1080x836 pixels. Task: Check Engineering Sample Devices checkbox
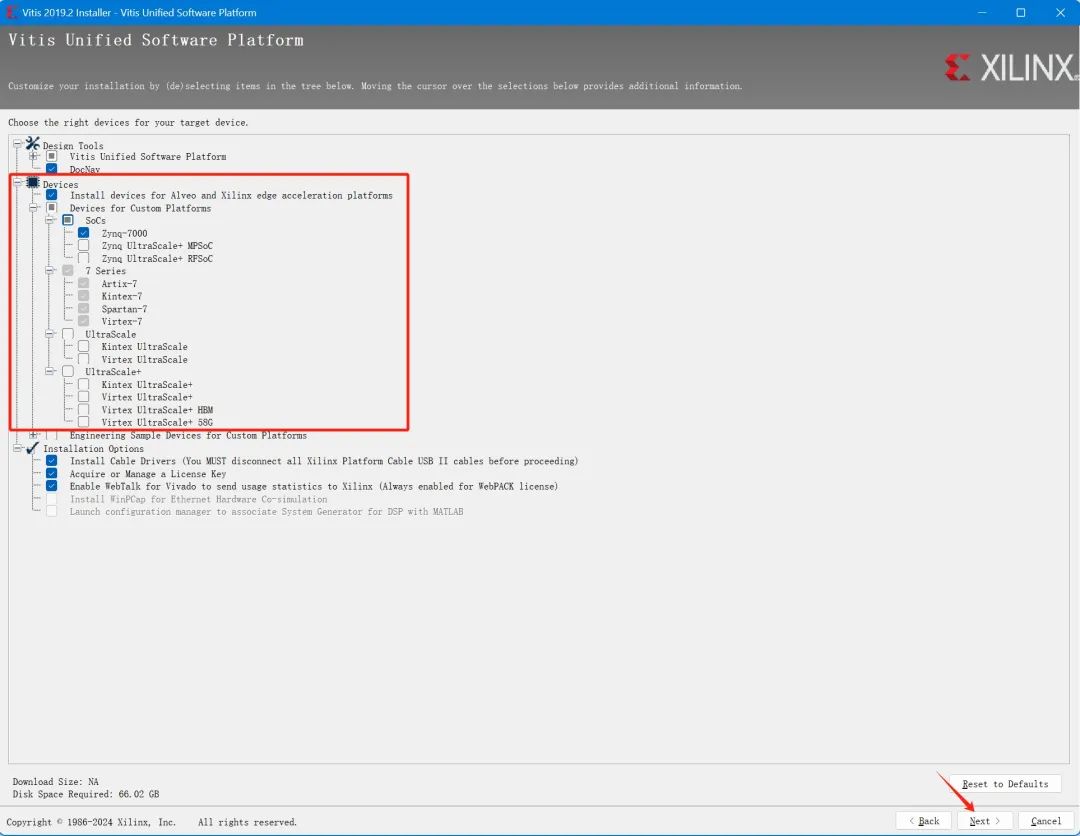click(x=52, y=435)
